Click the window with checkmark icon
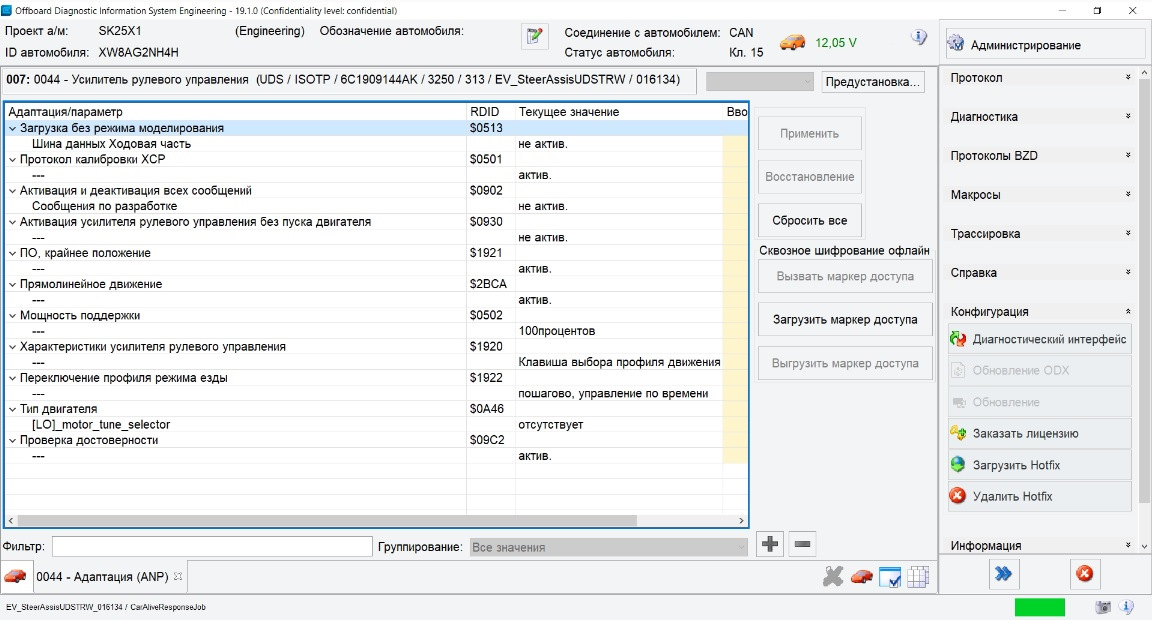 point(890,577)
